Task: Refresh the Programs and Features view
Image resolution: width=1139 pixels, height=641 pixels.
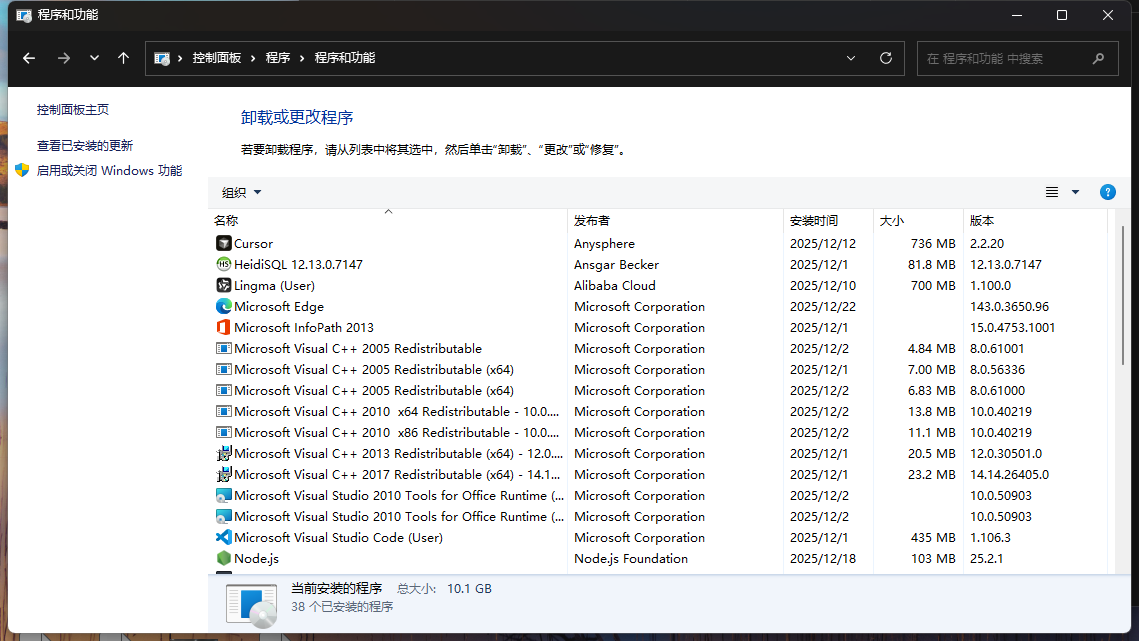Action: pyautogui.click(x=885, y=58)
